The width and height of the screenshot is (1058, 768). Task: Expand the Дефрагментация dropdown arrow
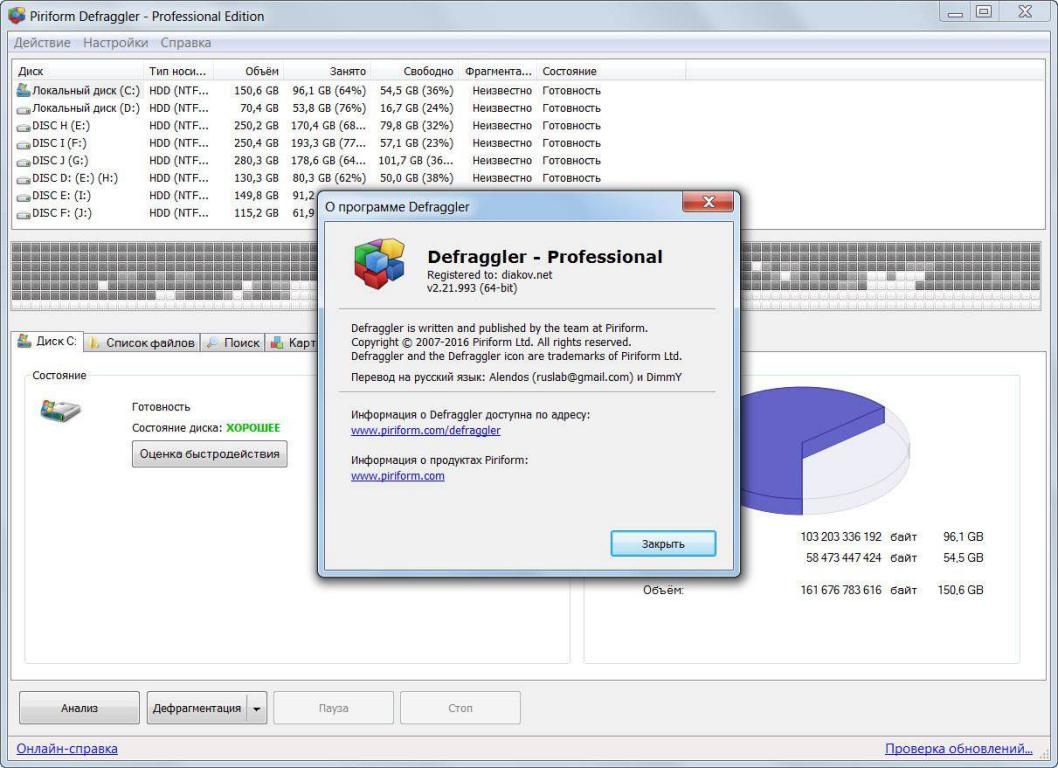coord(256,708)
